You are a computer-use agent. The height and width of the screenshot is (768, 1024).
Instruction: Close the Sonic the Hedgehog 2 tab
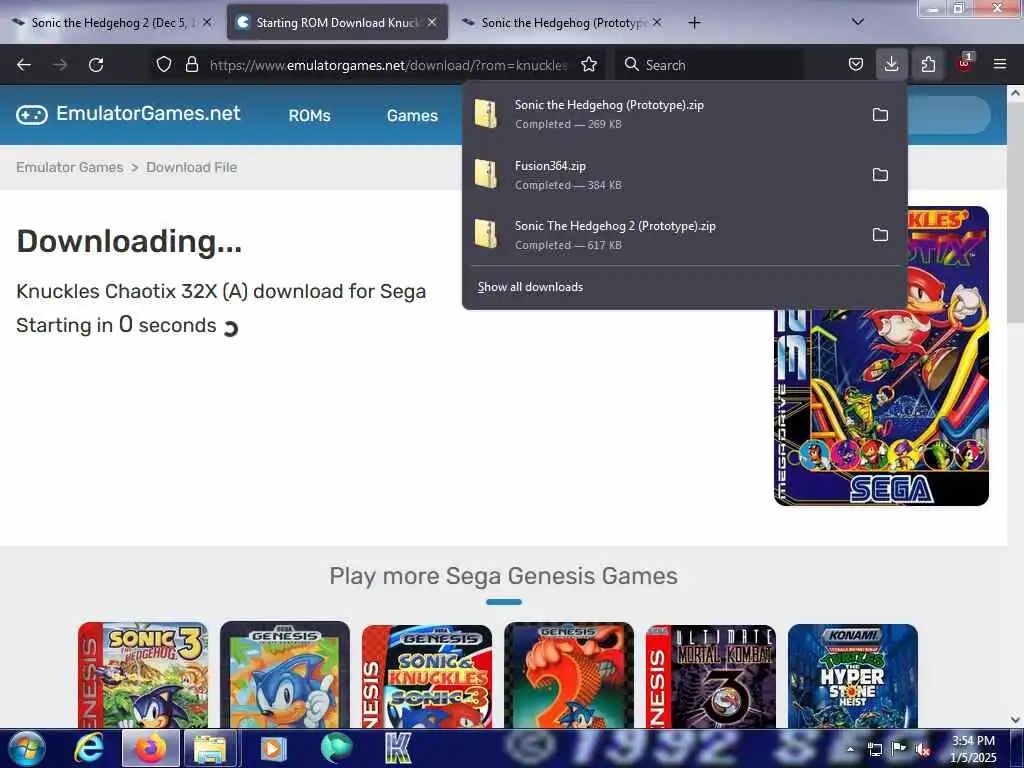[207, 22]
